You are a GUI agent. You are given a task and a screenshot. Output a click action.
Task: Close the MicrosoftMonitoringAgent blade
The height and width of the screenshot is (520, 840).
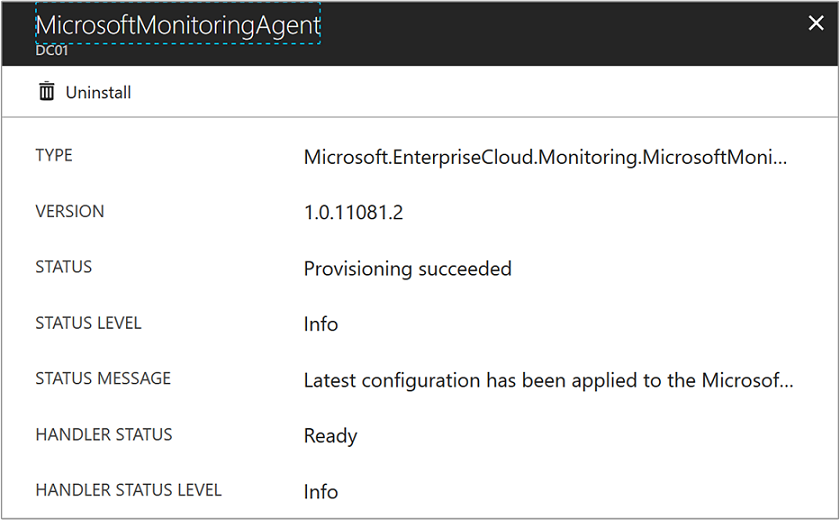pyautogui.click(x=816, y=24)
